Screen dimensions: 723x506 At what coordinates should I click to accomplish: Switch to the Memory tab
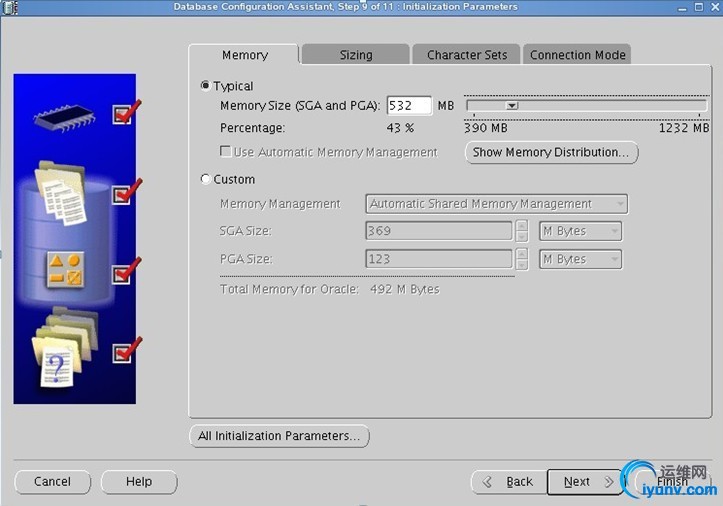(244, 55)
